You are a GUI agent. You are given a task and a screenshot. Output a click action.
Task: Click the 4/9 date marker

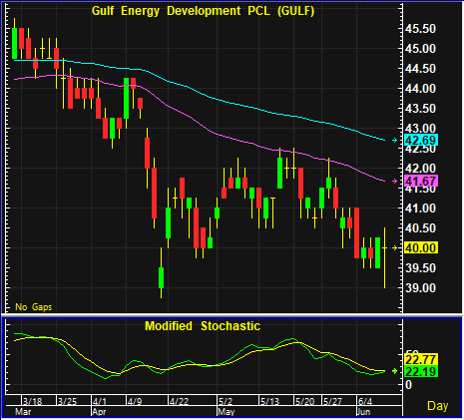coord(135,401)
